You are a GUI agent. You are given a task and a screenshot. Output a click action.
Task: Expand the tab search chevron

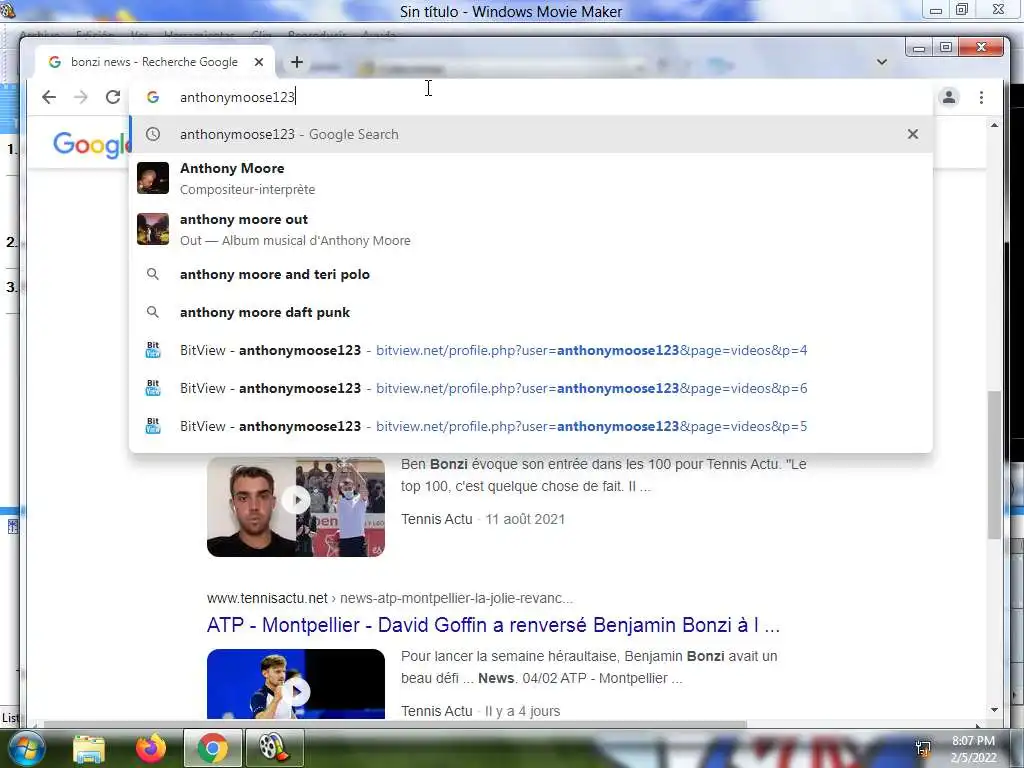point(882,62)
